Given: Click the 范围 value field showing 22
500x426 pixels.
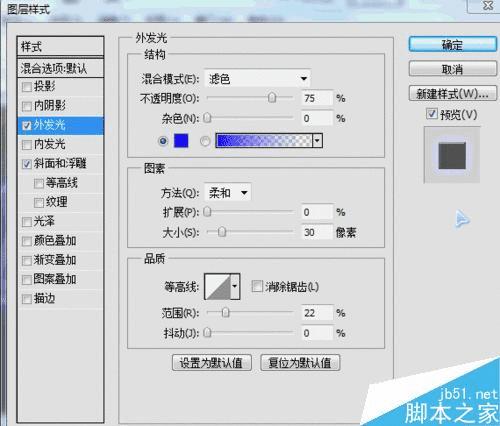Looking at the screenshot, I should [x=317, y=313].
